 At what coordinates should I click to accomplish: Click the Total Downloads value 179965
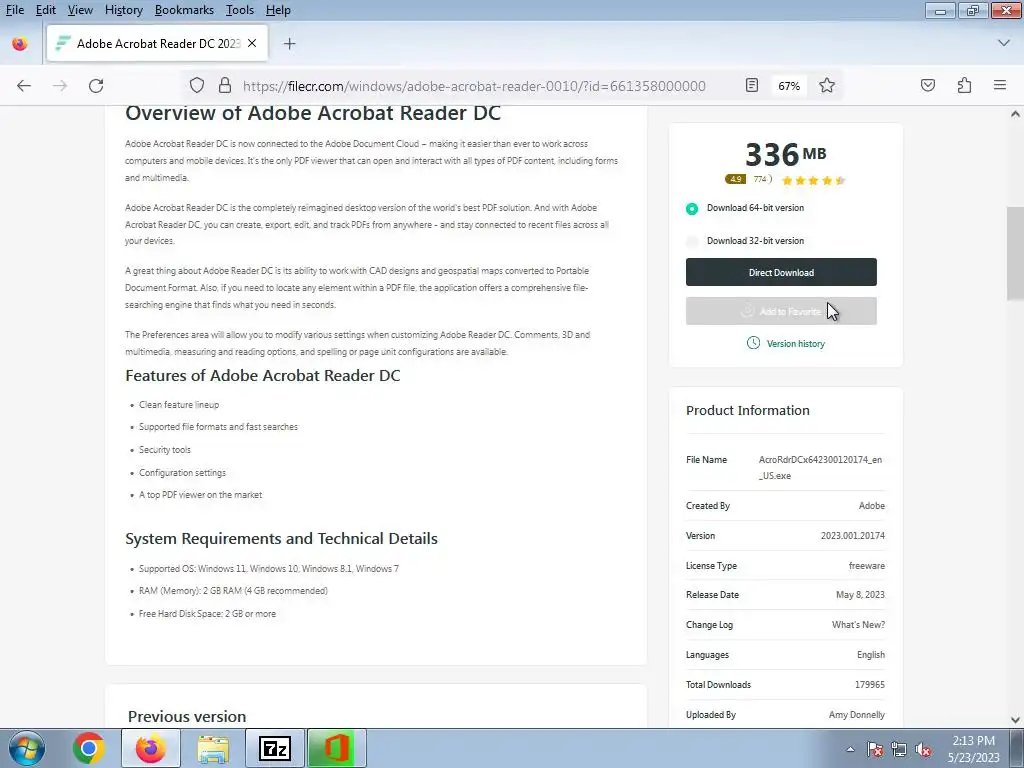(x=869, y=685)
